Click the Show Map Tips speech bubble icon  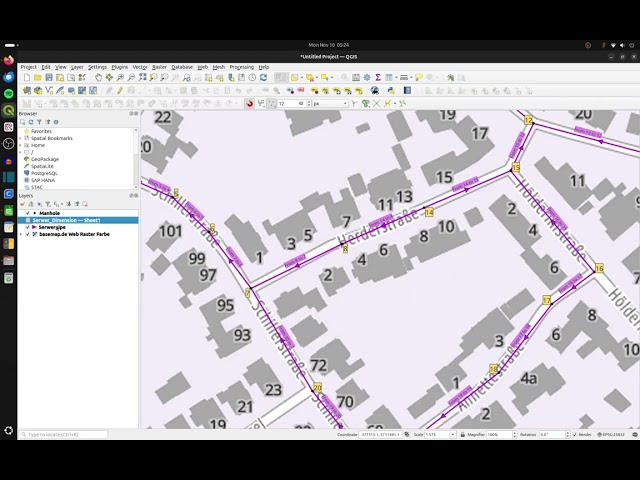coord(419,78)
